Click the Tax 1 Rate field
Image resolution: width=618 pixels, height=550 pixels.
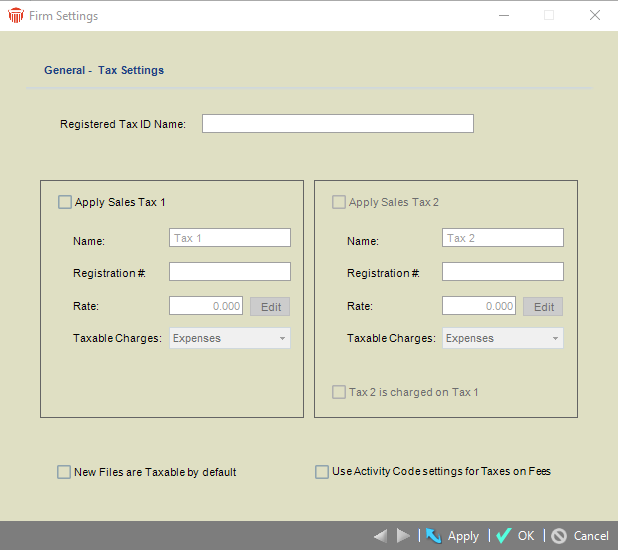[206, 306]
